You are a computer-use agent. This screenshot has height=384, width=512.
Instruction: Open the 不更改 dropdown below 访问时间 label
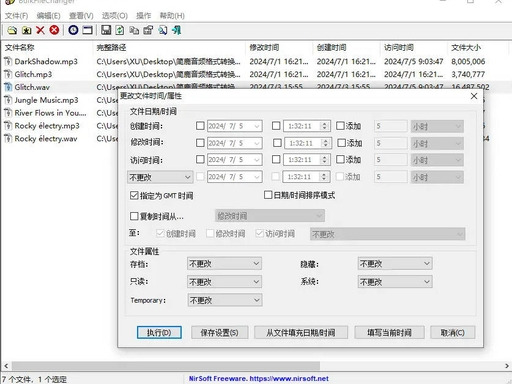160,177
